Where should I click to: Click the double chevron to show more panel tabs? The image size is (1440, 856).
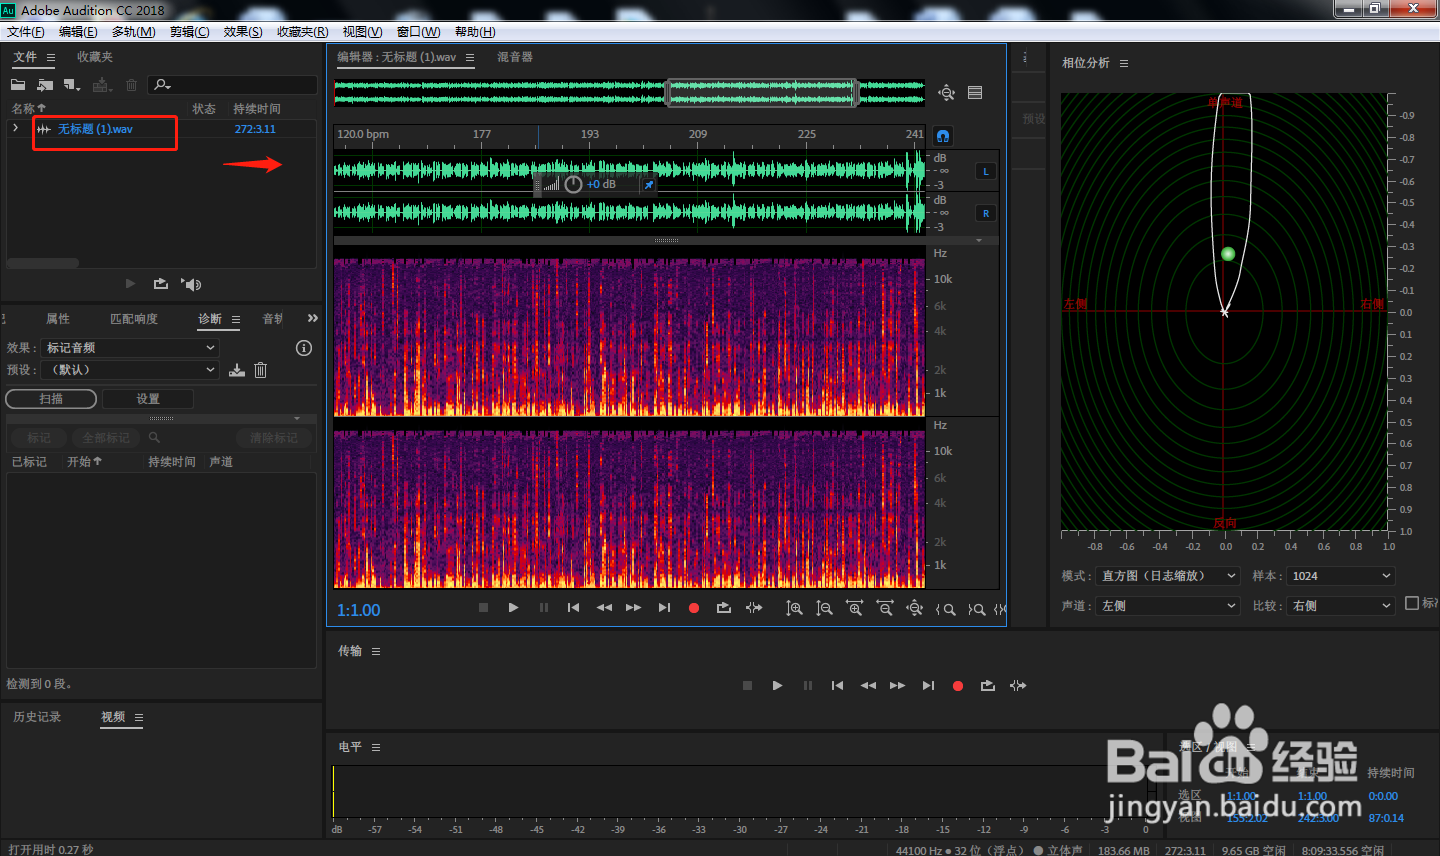coord(312,318)
